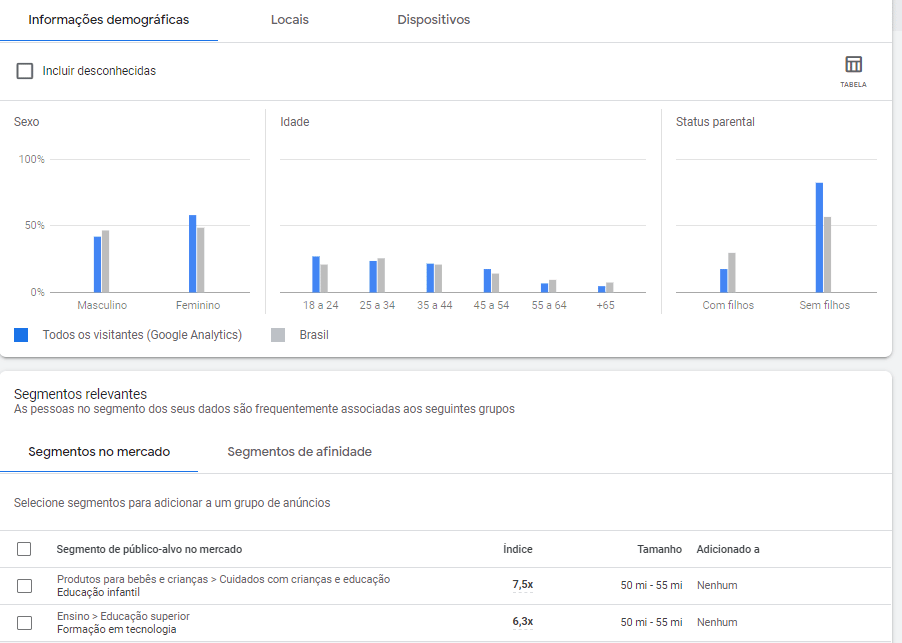Image resolution: width=902 pixels, height=643 pixels.
Task: Open the Dispositivos tab
Action: tap(433, 20)
